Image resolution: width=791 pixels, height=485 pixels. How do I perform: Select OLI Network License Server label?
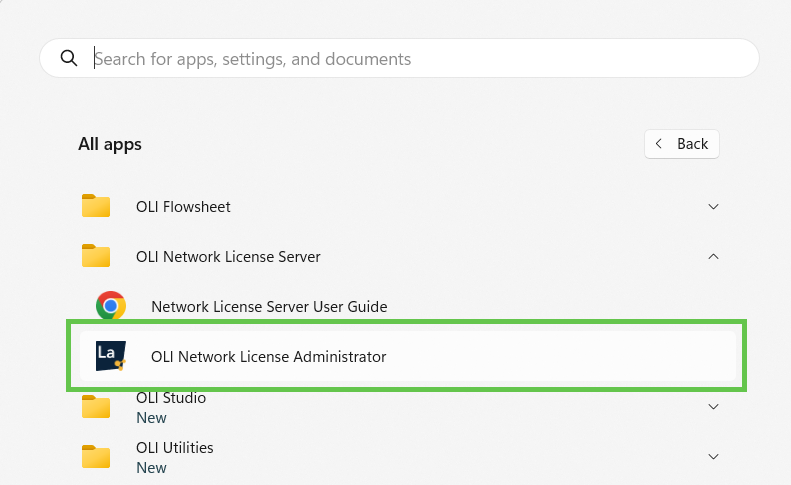coord(228,256)
